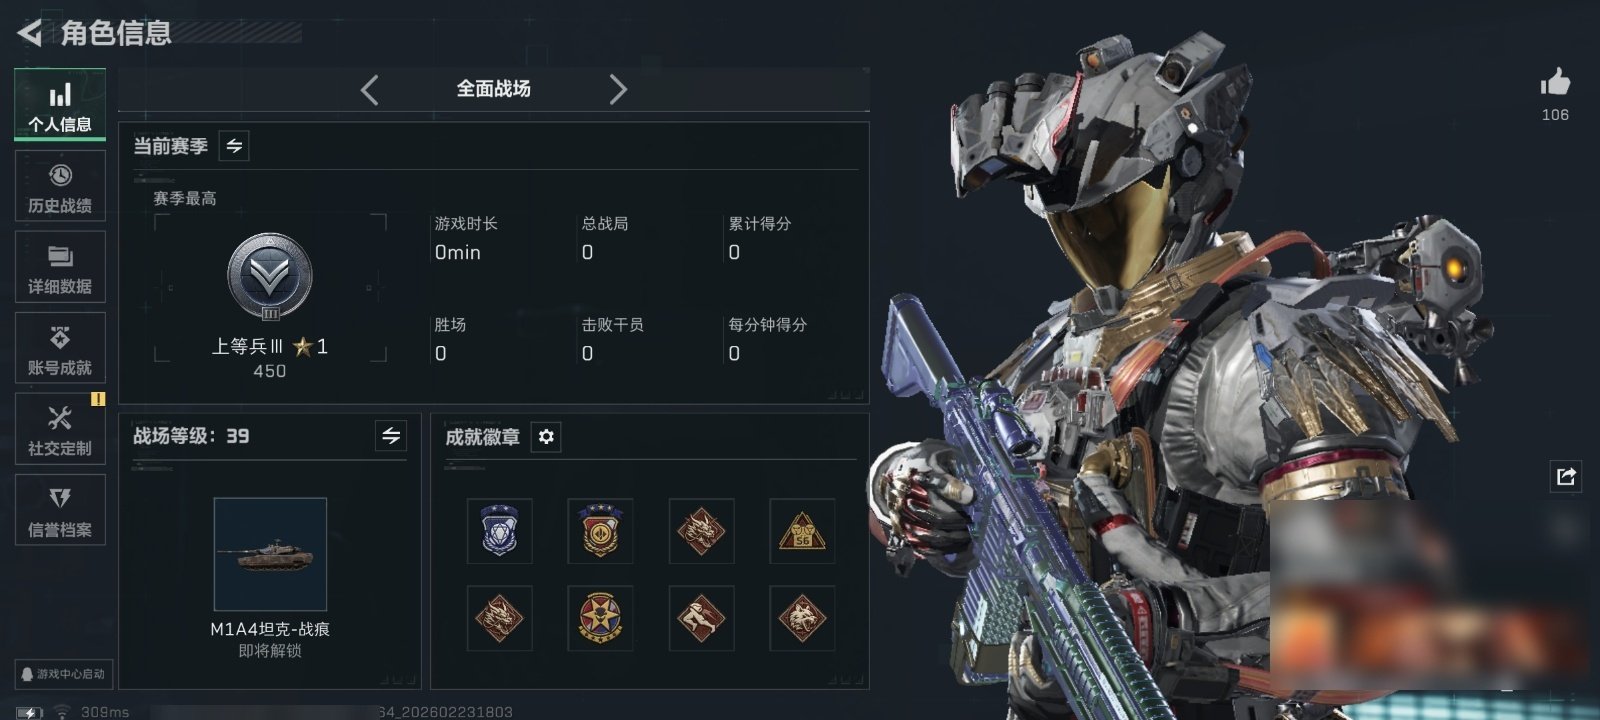Click the red star circular achievement badge
1600x720 pixels.
point(600,618)
